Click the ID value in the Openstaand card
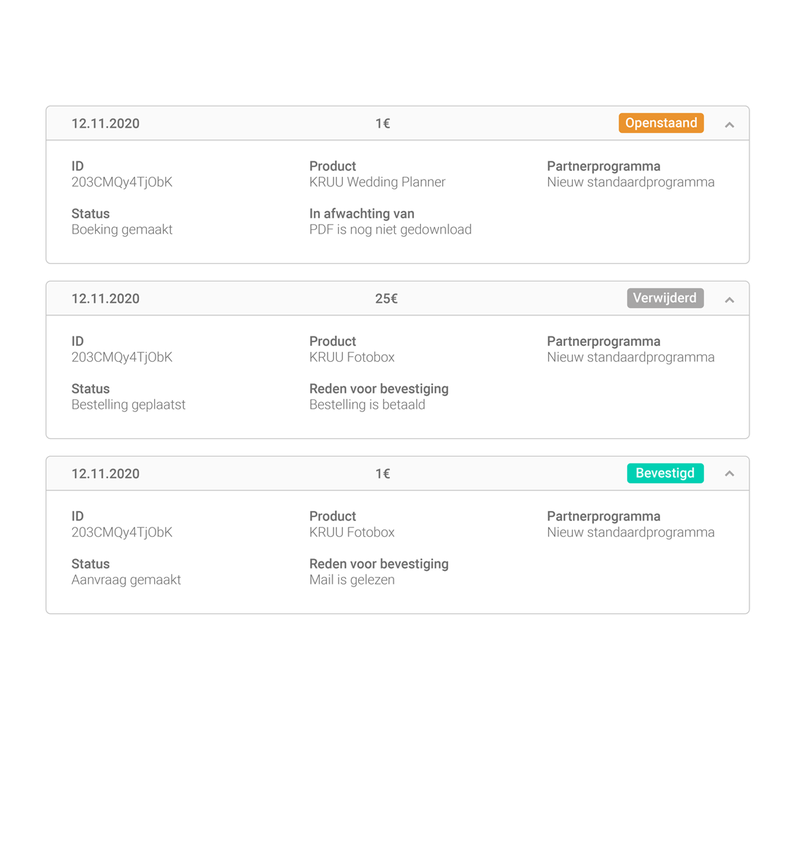This screenshot has height=842, width=800. coord(122,182)
